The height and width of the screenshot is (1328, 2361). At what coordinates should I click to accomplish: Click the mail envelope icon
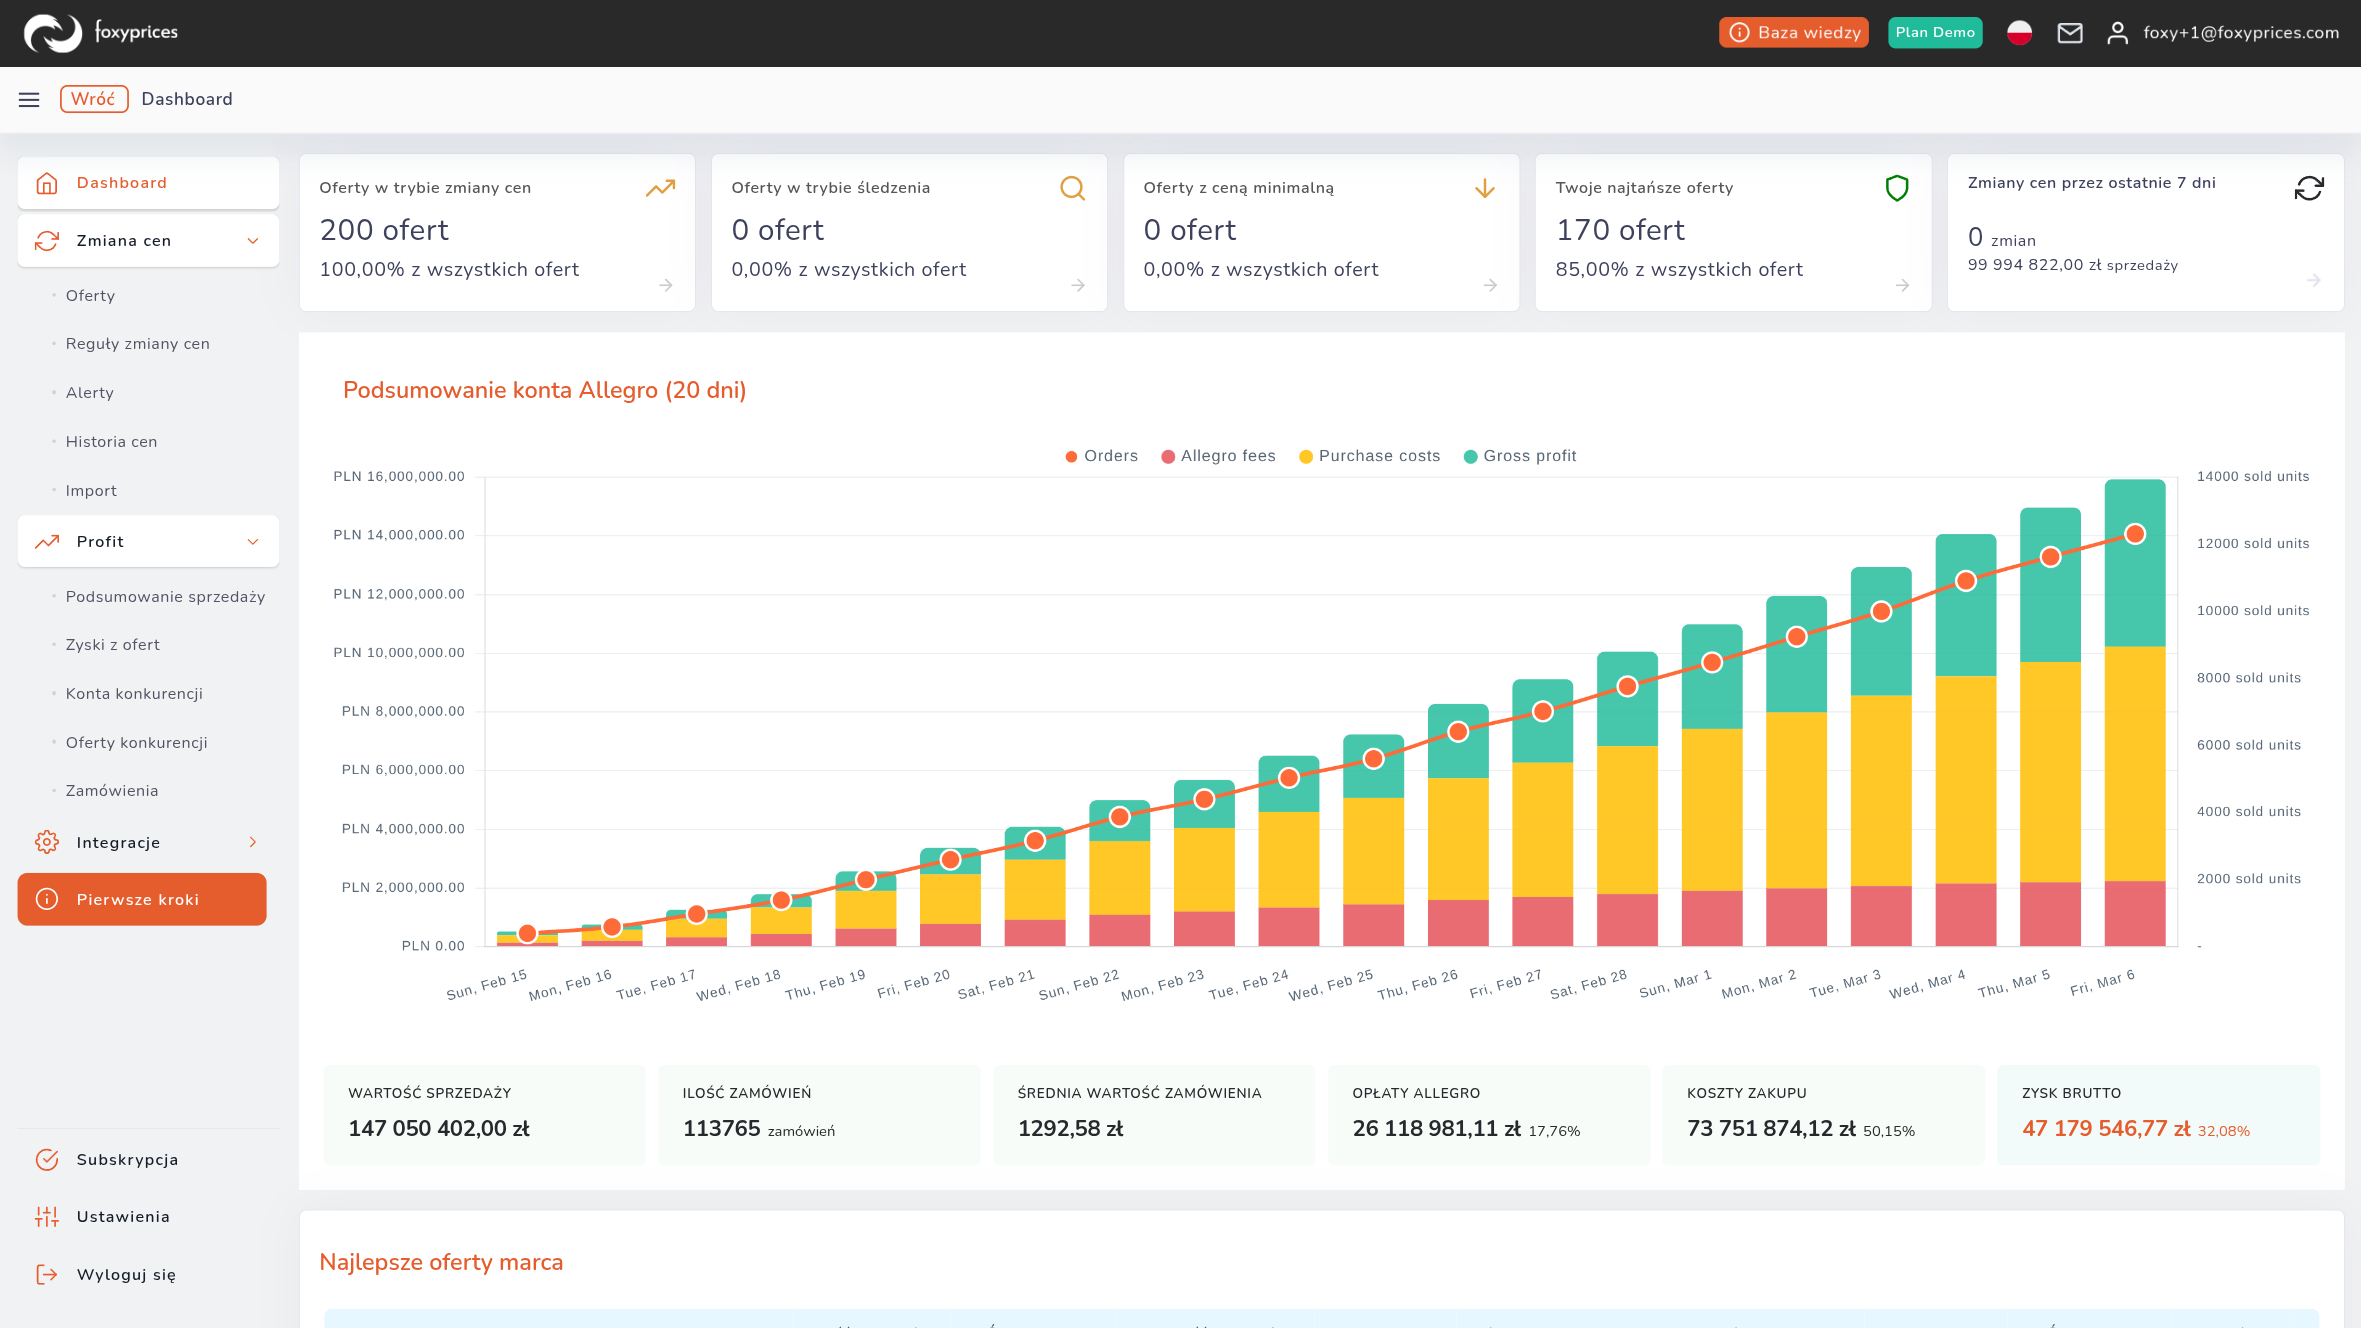coord(2069,33)
